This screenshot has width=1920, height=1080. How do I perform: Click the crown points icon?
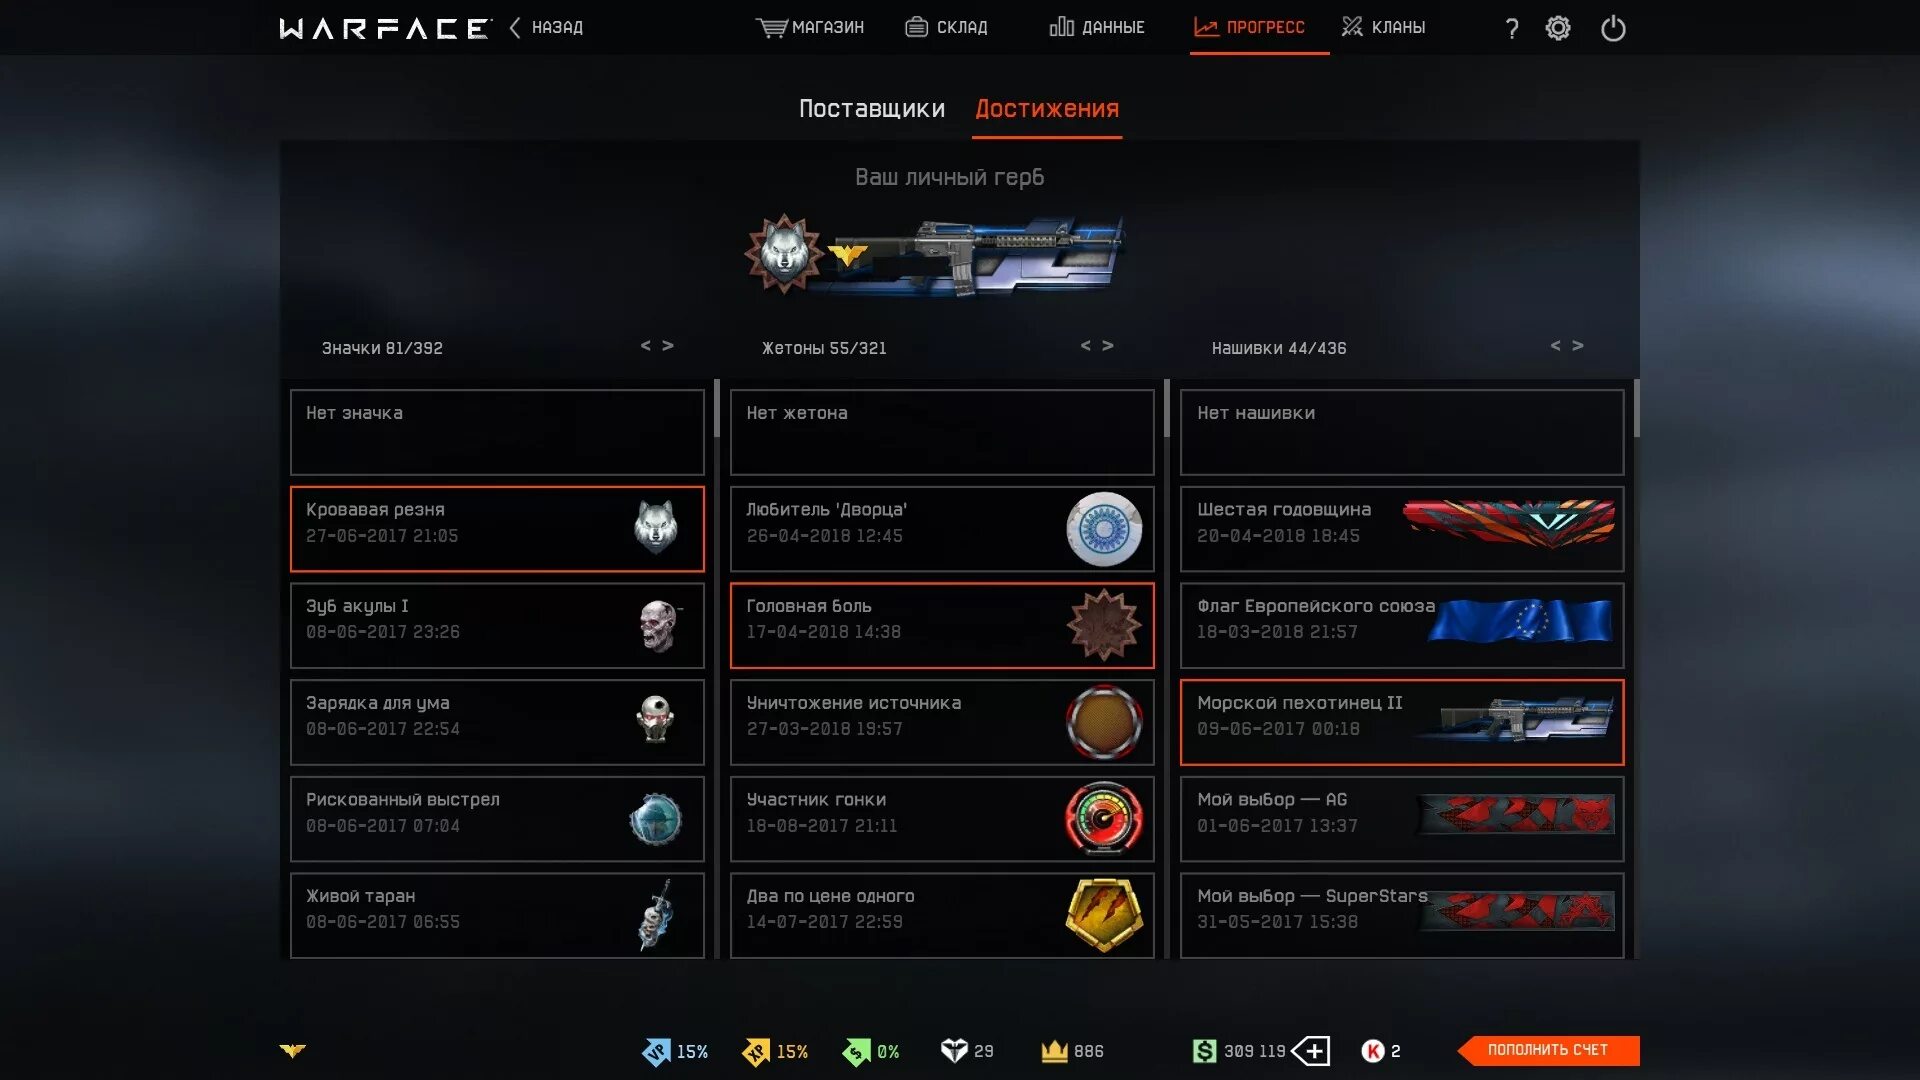[1055, 1051]
